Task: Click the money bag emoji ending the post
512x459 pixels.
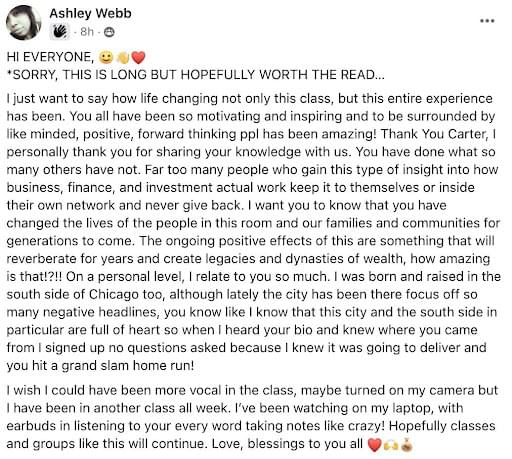Action: pyautogui.click(x=407, y=444)
